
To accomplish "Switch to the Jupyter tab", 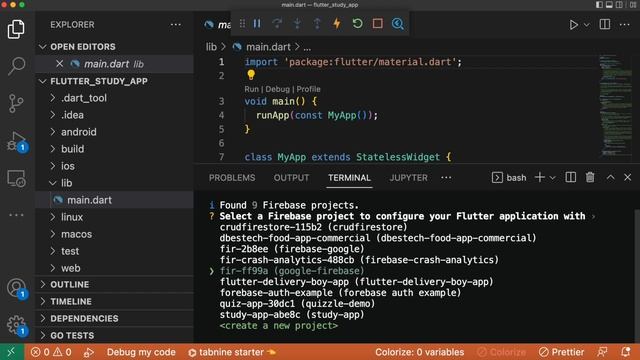I will coord(408,178).
